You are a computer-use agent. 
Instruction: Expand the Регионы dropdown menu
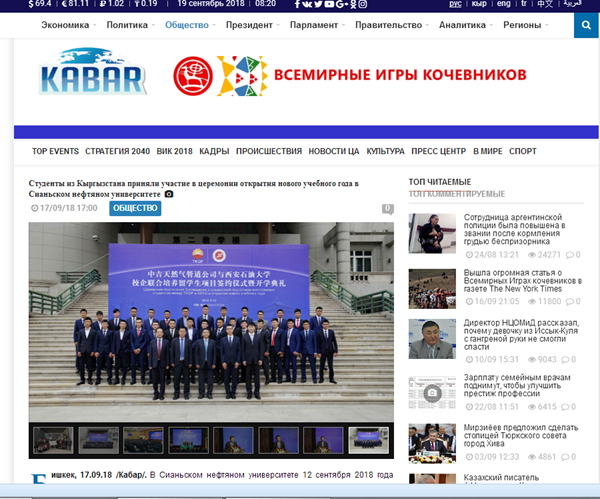526,24
